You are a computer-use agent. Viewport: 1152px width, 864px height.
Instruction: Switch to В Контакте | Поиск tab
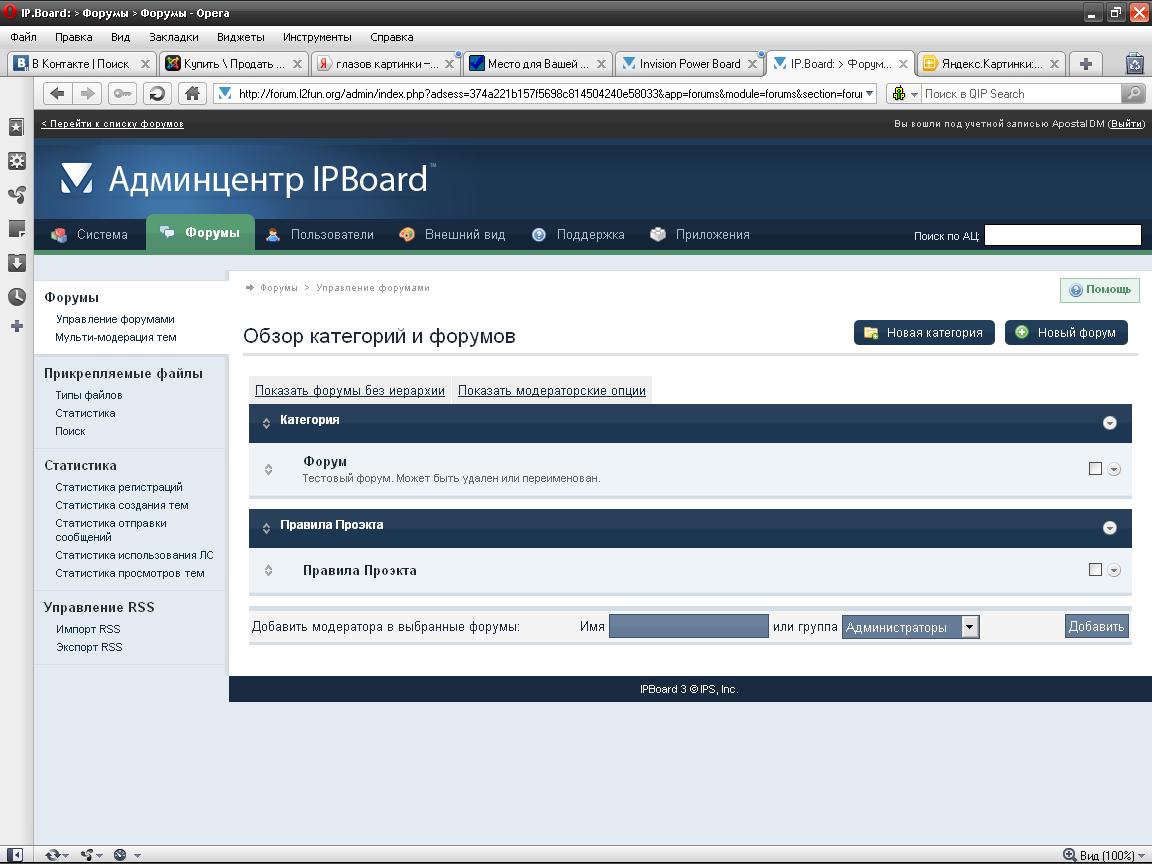[x=80, y=64]
